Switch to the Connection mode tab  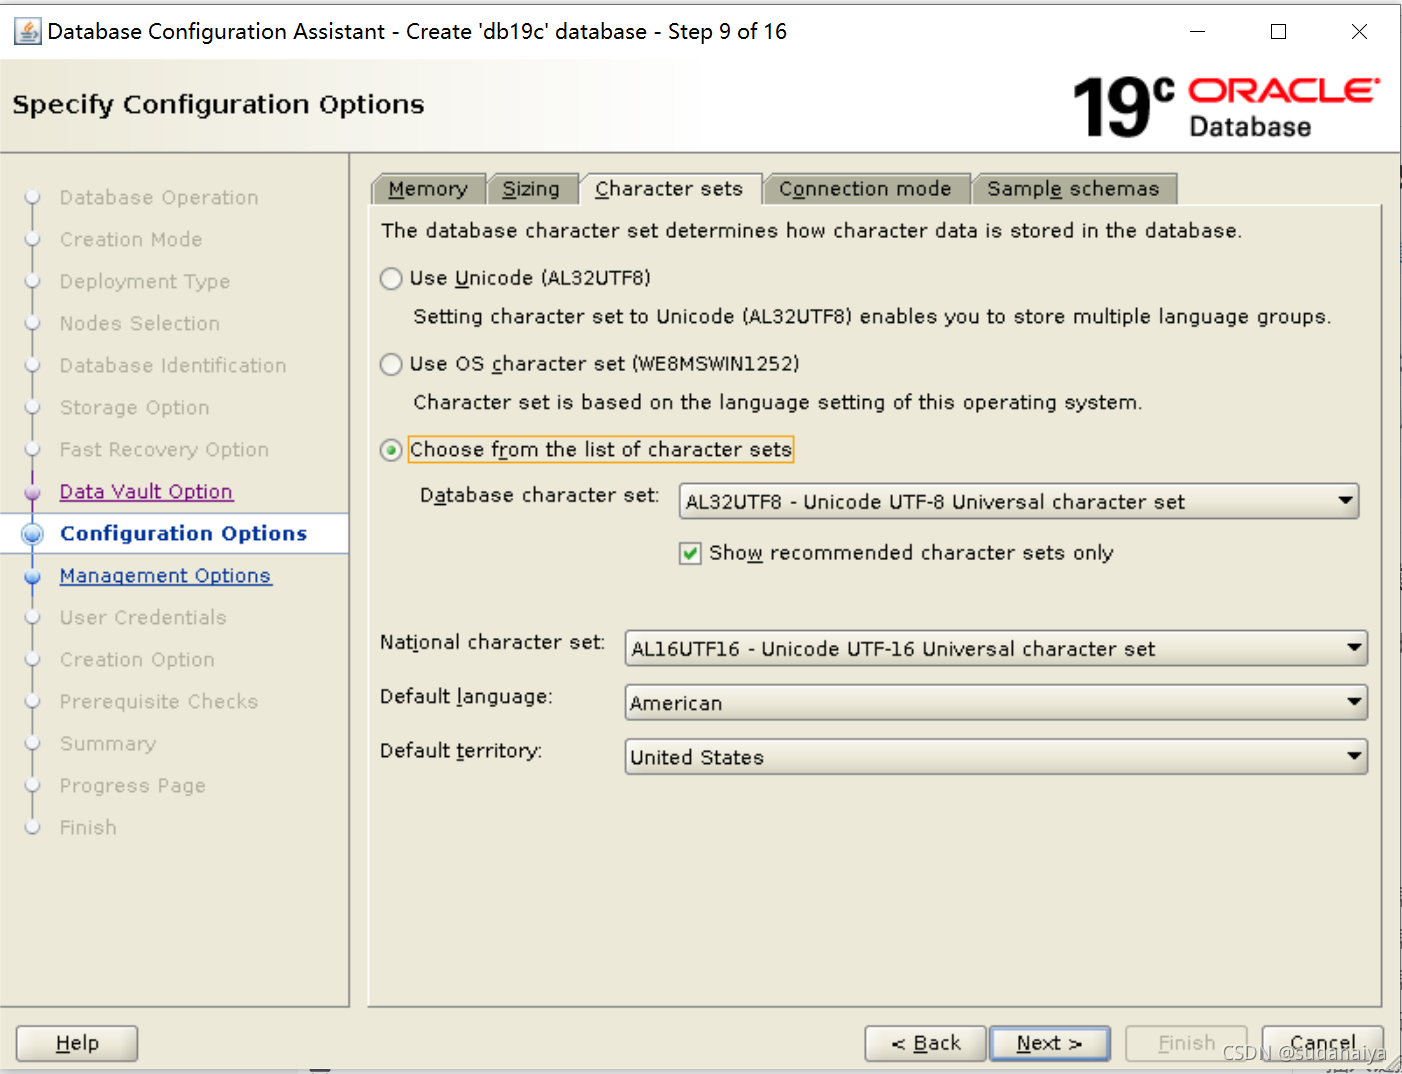click(865, 189)
